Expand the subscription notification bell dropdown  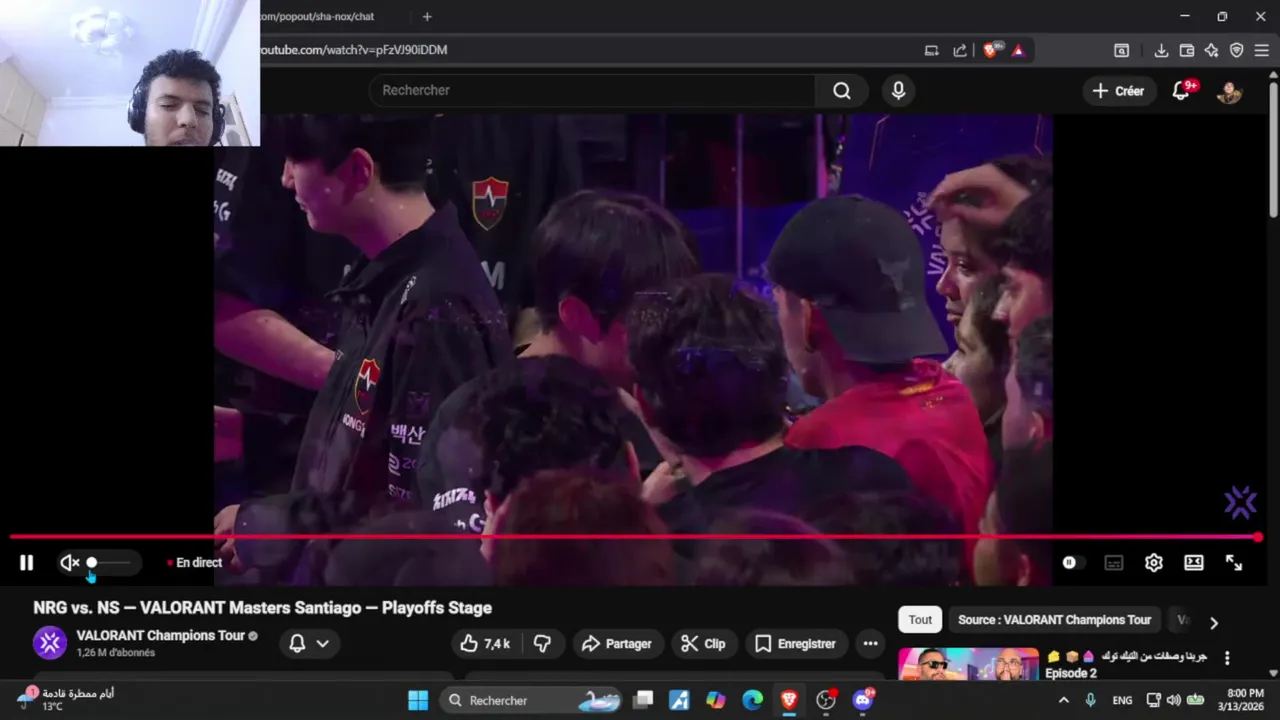[x=308, y=644]
